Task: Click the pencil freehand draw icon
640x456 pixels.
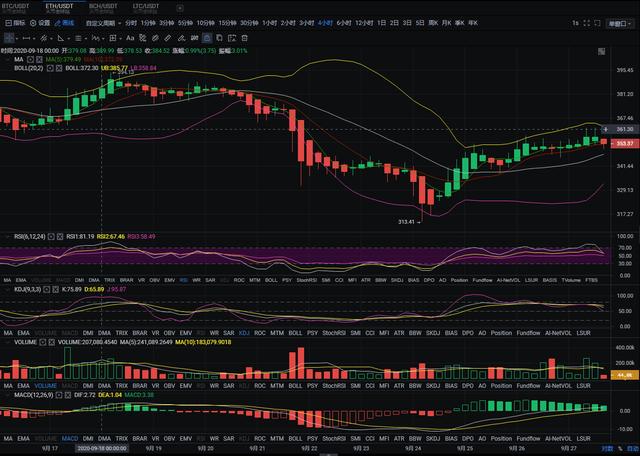Action: click(181, 38)
